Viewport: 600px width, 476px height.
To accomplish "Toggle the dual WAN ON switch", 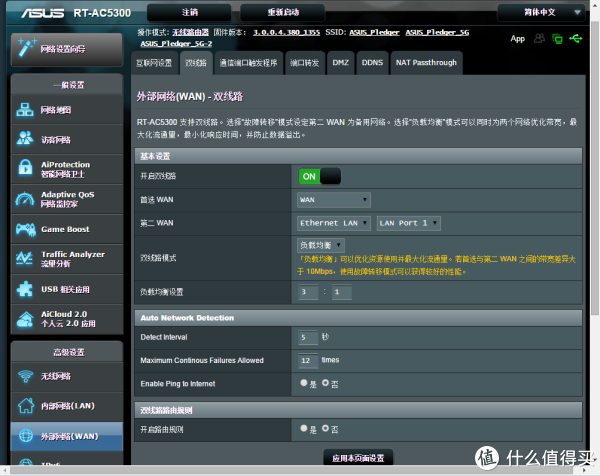I will tap(320, 176).
